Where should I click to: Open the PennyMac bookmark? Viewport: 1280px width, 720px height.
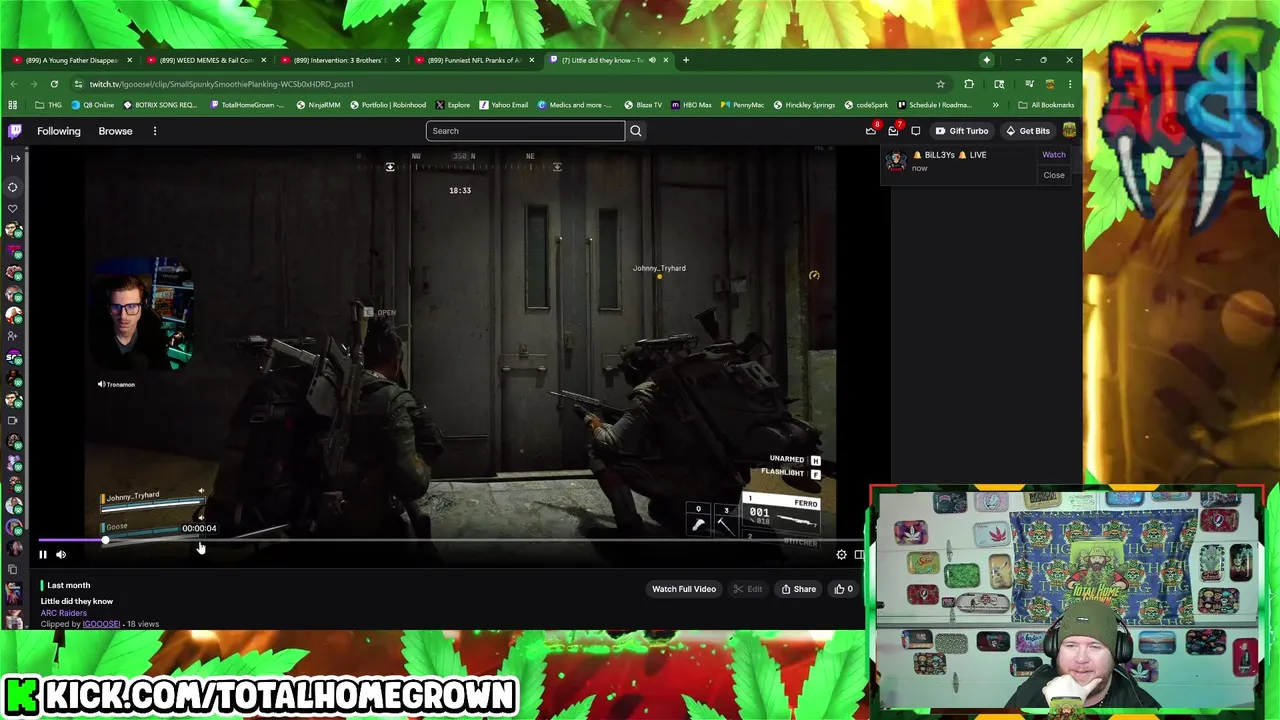(742, 105)
